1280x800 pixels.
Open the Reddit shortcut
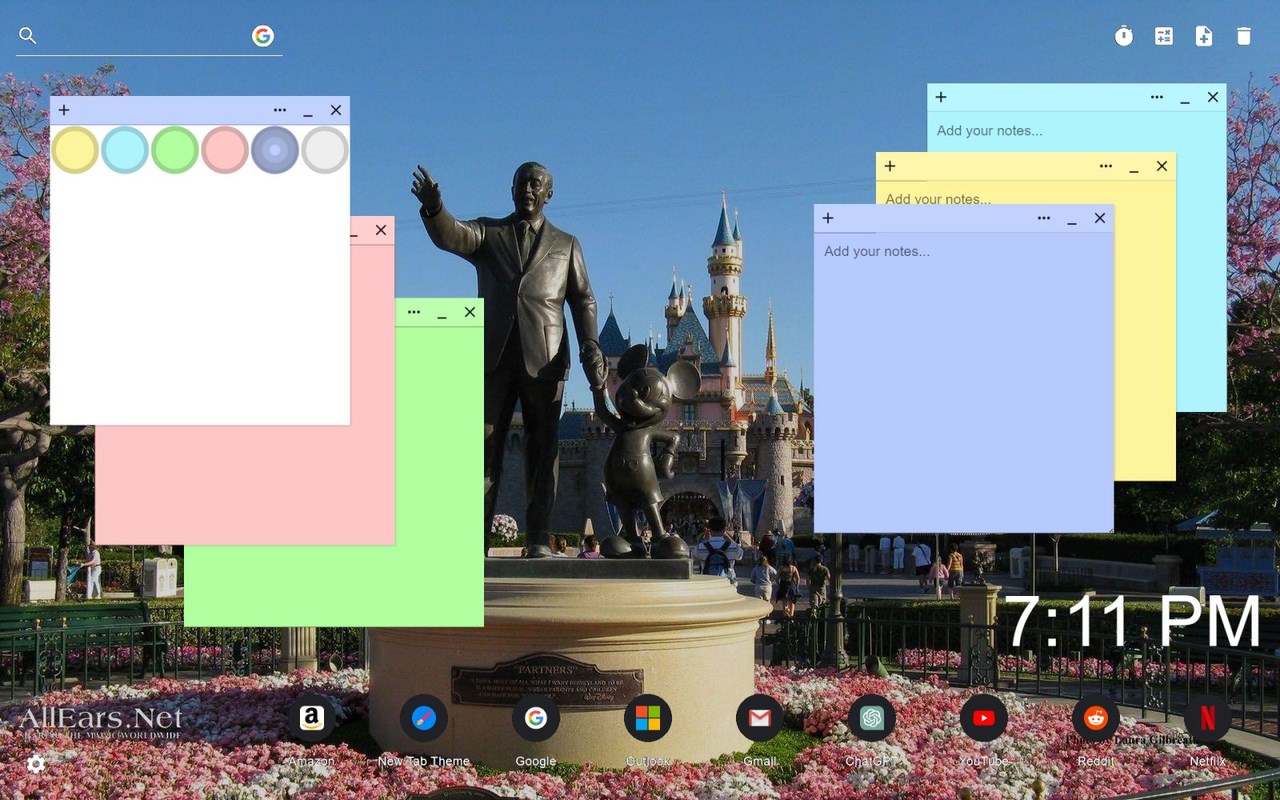coord(1096,718)
